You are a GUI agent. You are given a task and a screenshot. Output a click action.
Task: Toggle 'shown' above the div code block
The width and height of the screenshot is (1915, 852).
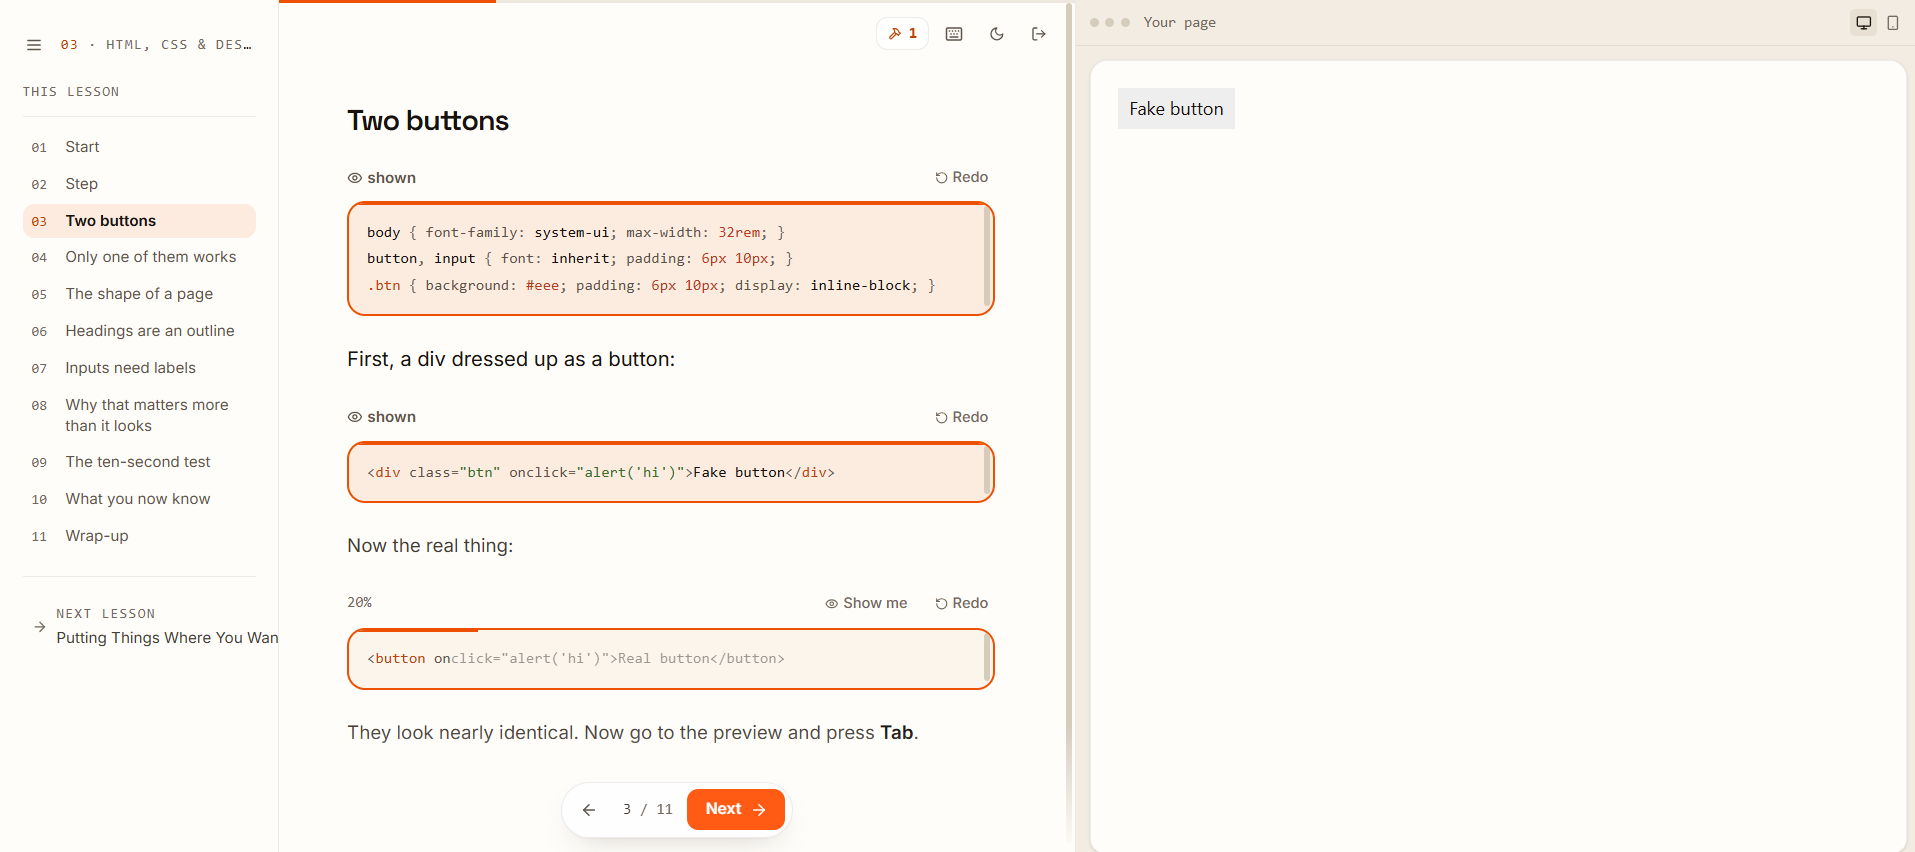pos(382,417)
